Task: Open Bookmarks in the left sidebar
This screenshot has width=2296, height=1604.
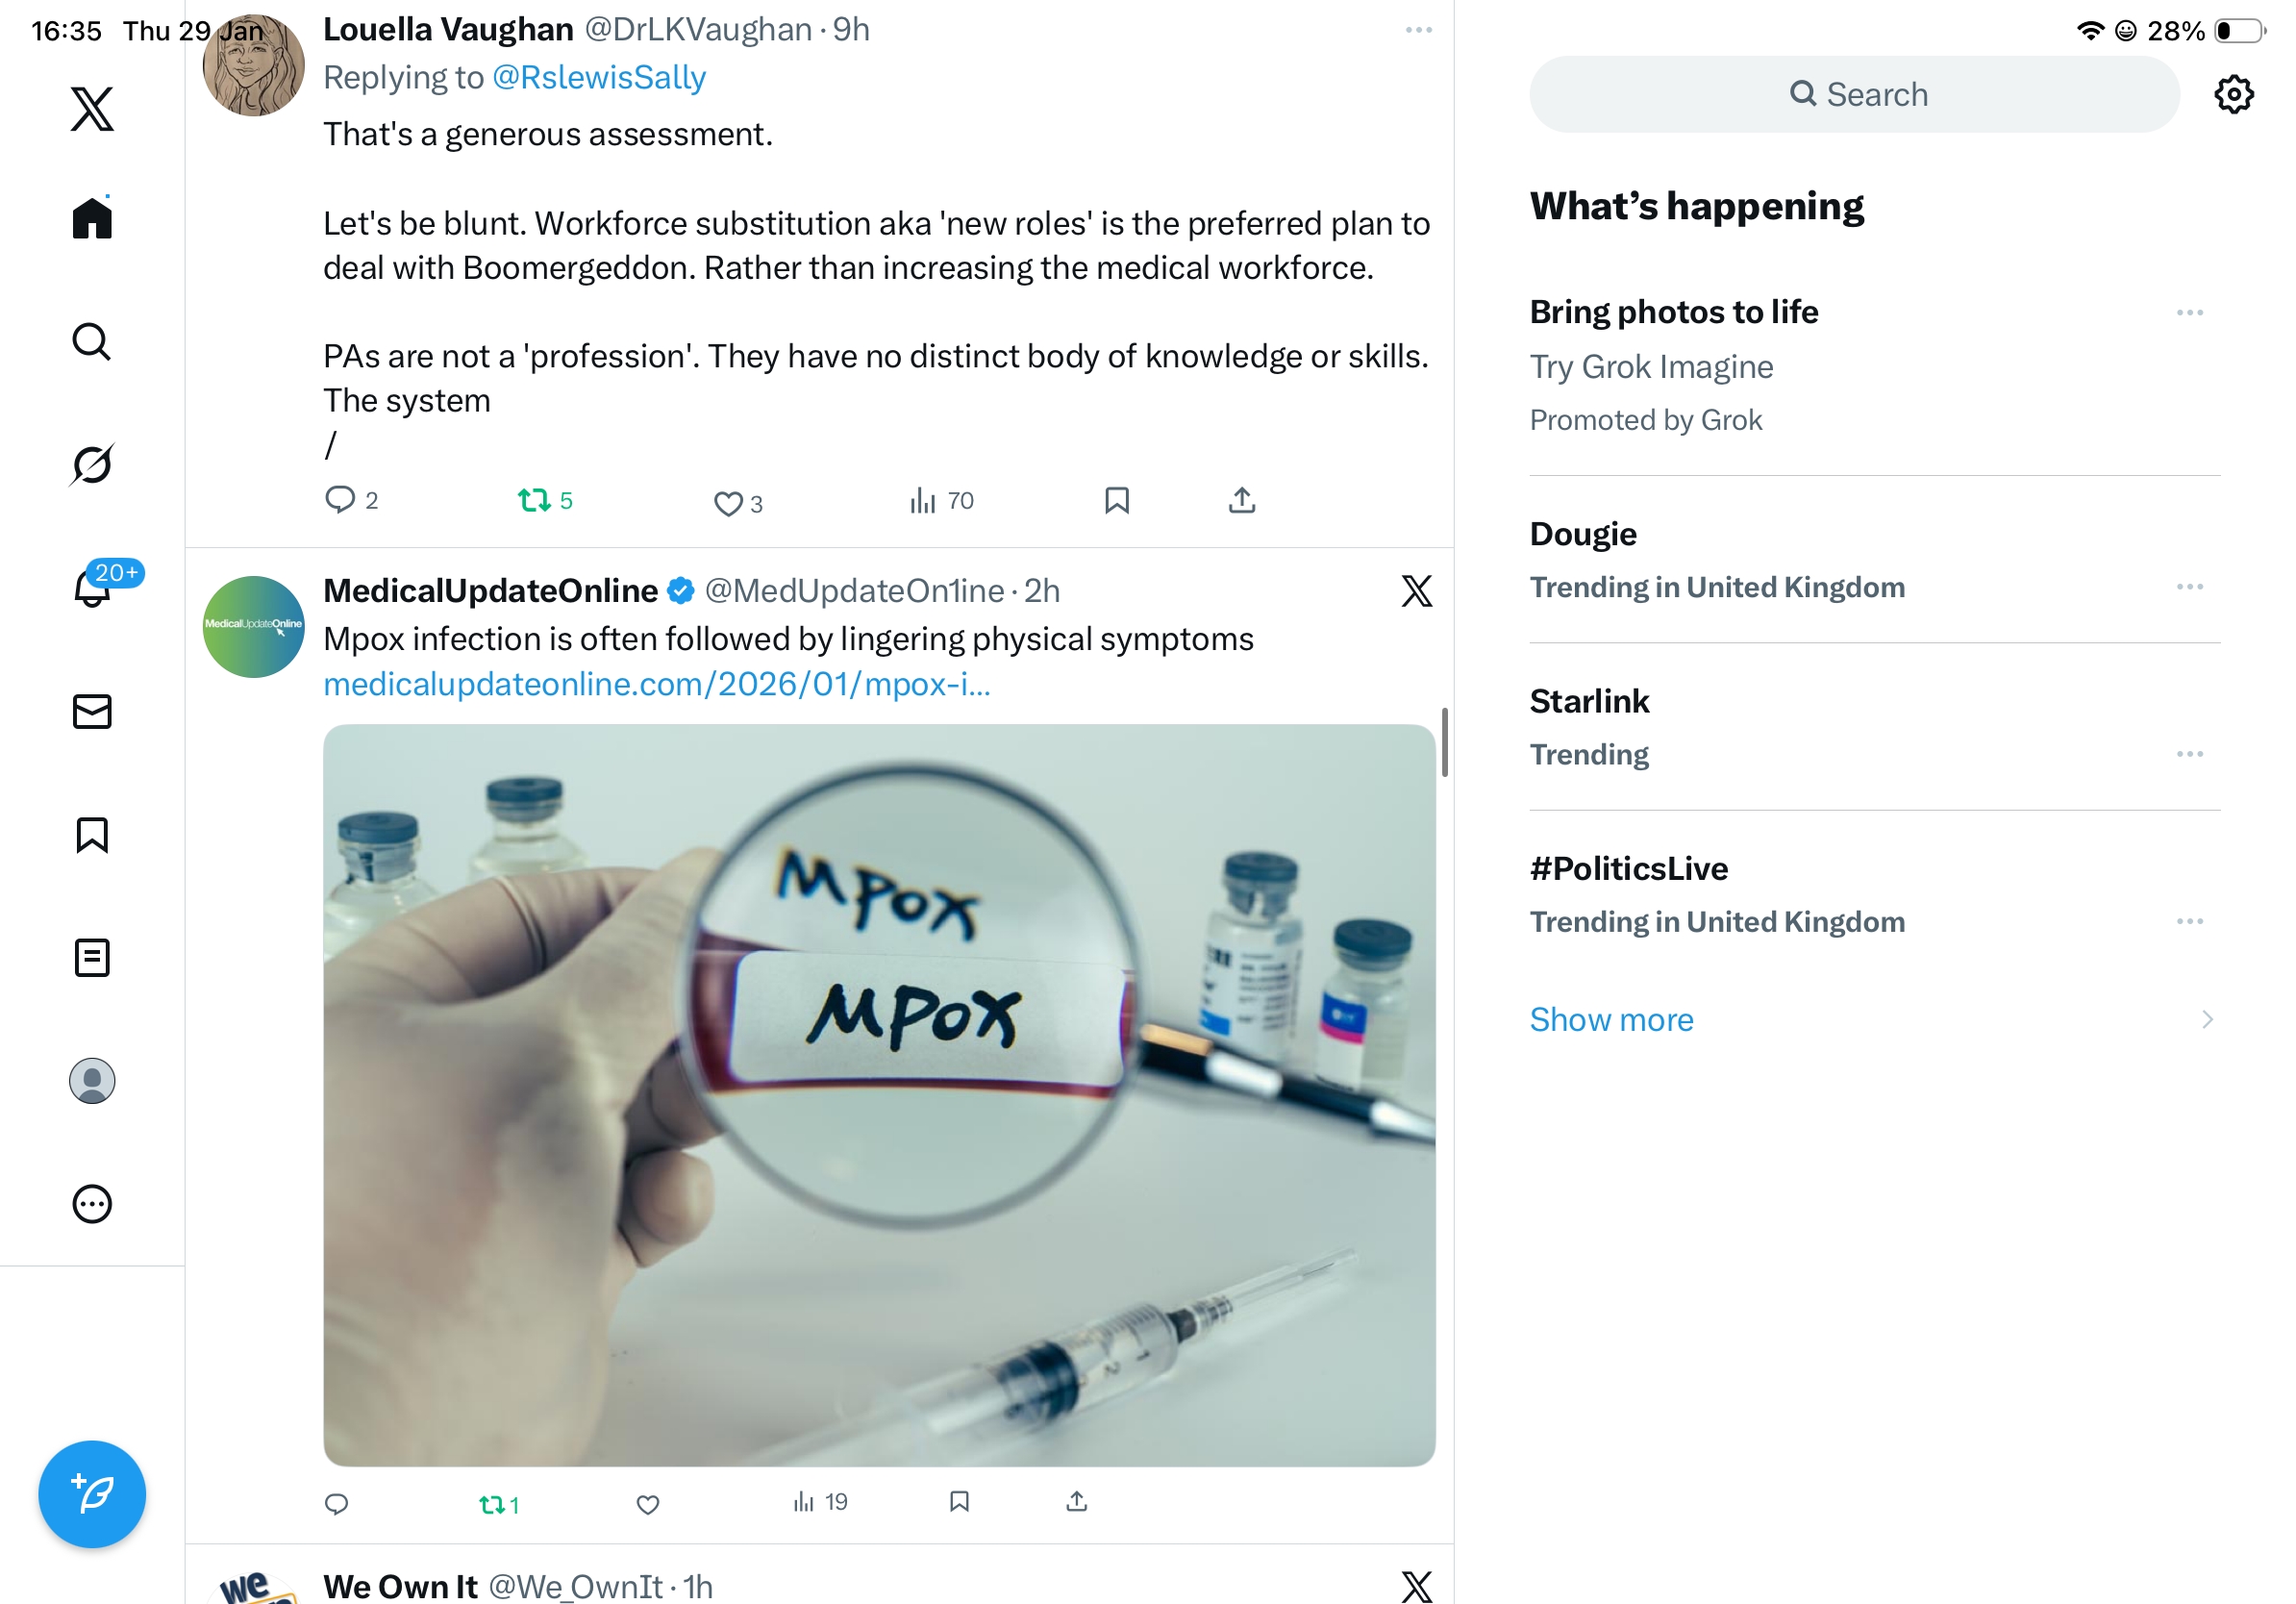Action: click(x=92, y=834)
